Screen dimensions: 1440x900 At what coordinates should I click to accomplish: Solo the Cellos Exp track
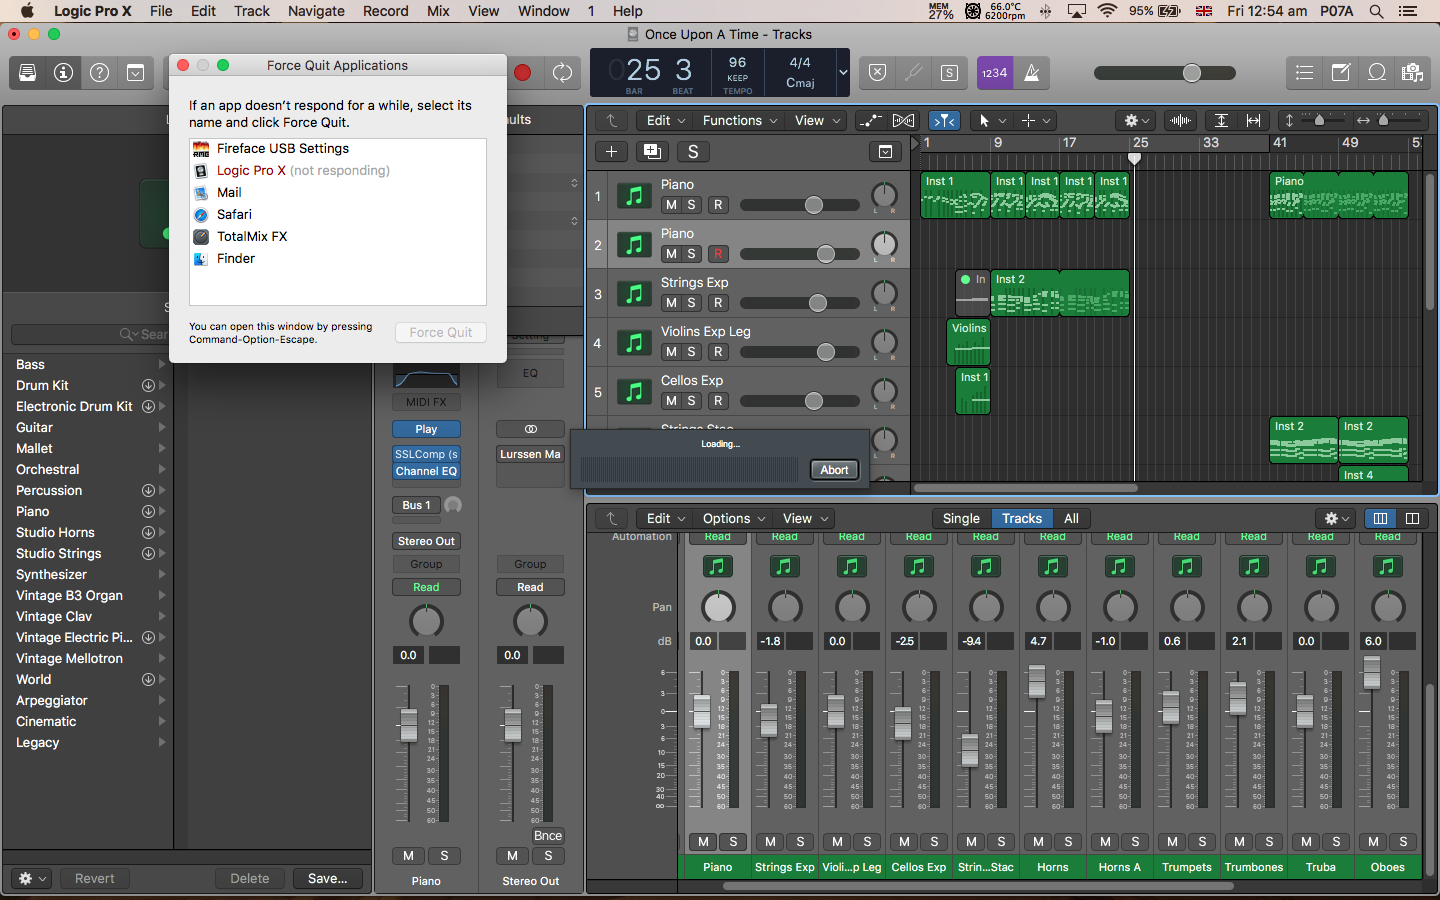tap(691, 401)
